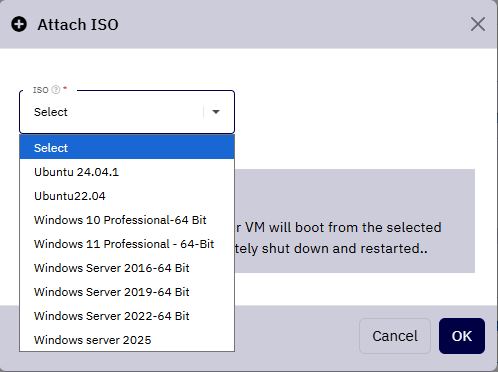Click the ISO help question mark icon
498x372 pixels.
(x=56, y=90)
